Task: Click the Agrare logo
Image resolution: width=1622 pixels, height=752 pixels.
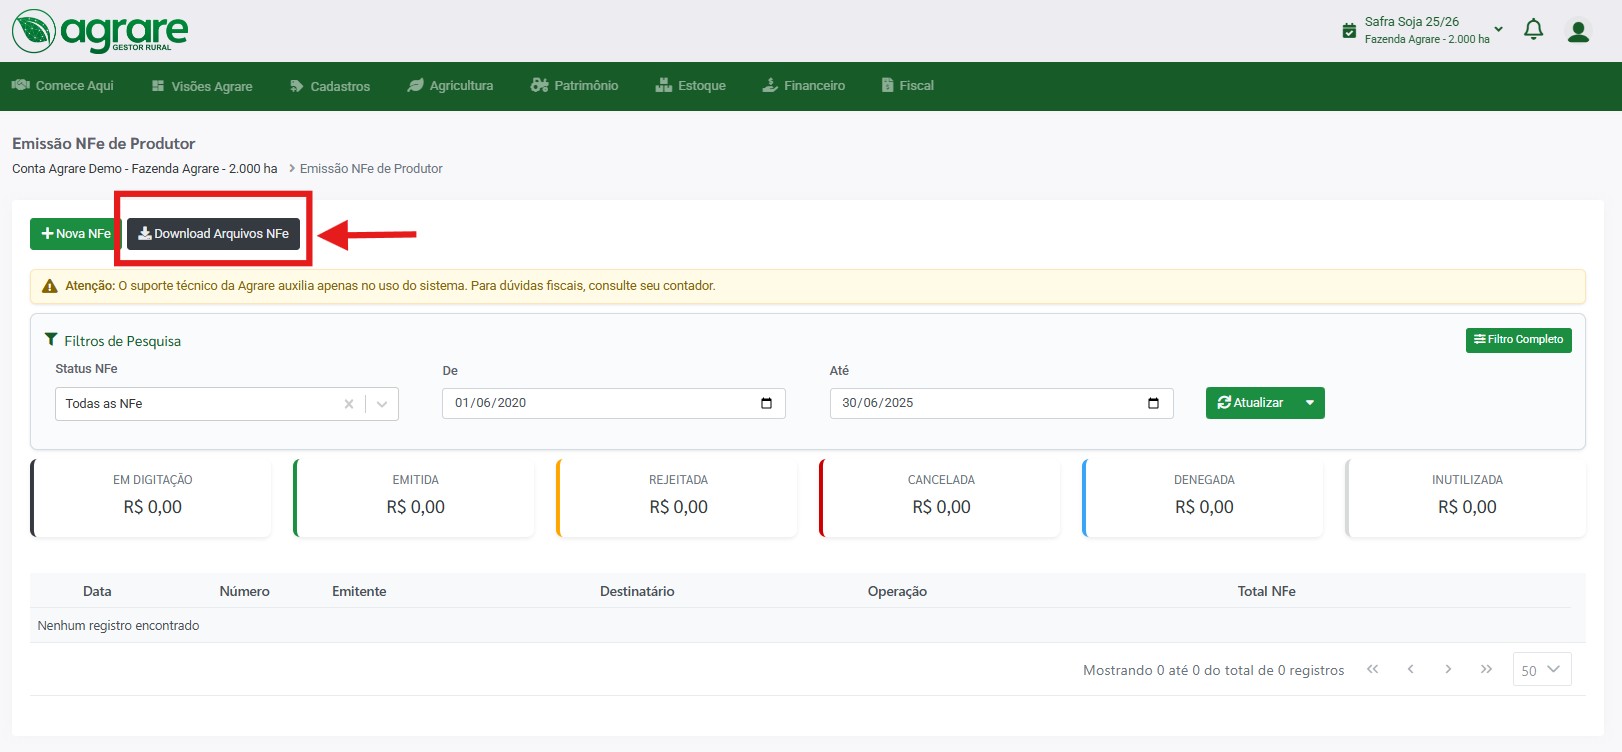Action: 100,31
